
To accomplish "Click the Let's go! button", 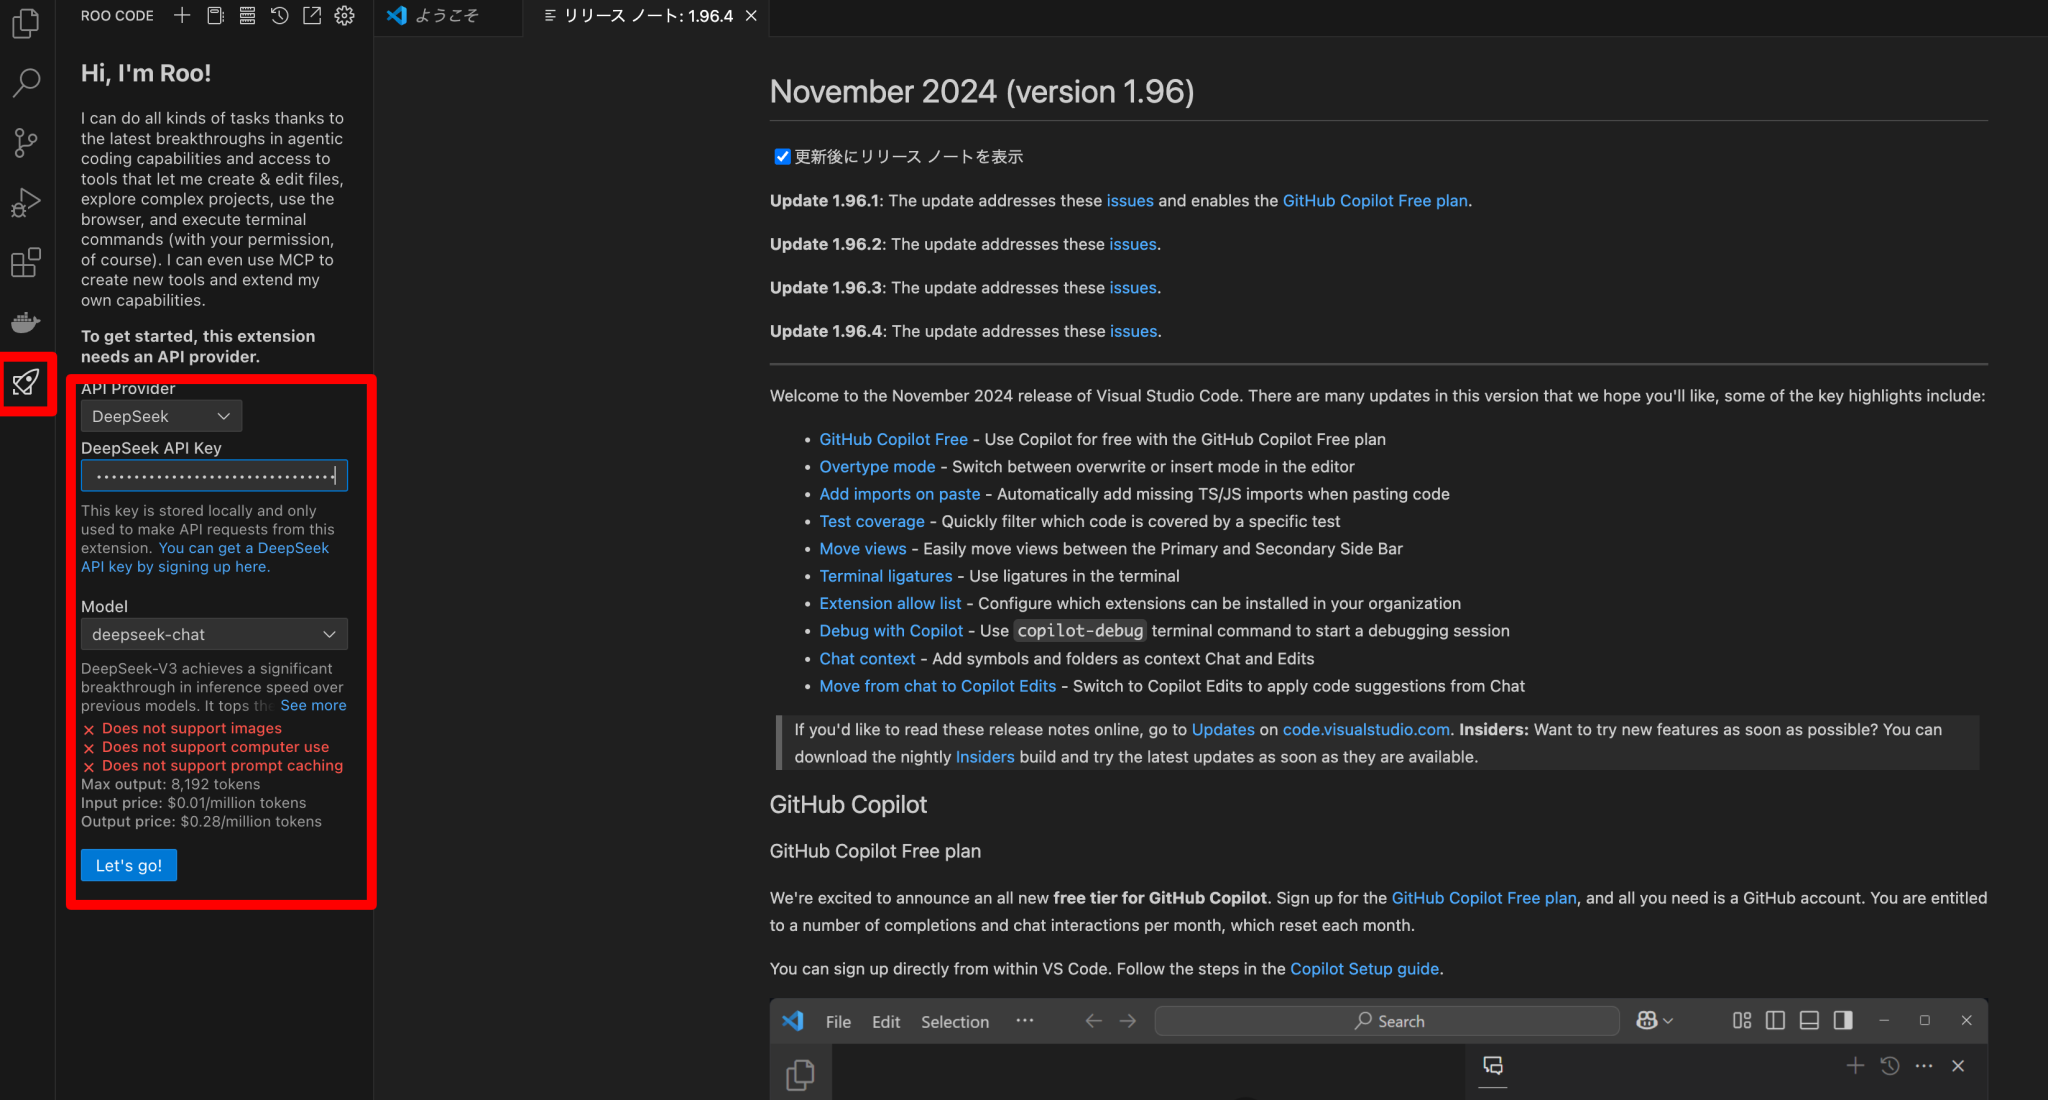I will click(128, 865).
